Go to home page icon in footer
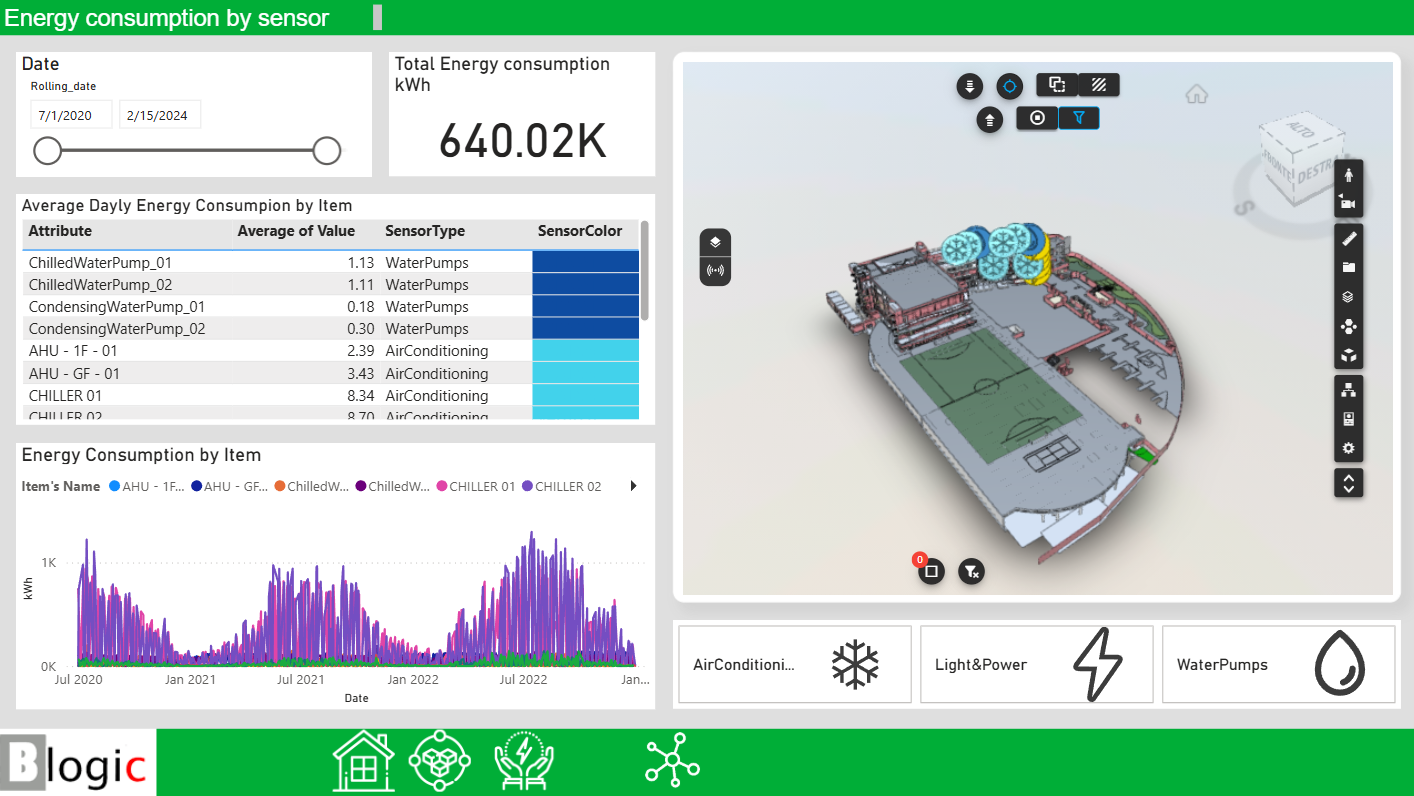1414x796 pixels. [x=362, y=762]
